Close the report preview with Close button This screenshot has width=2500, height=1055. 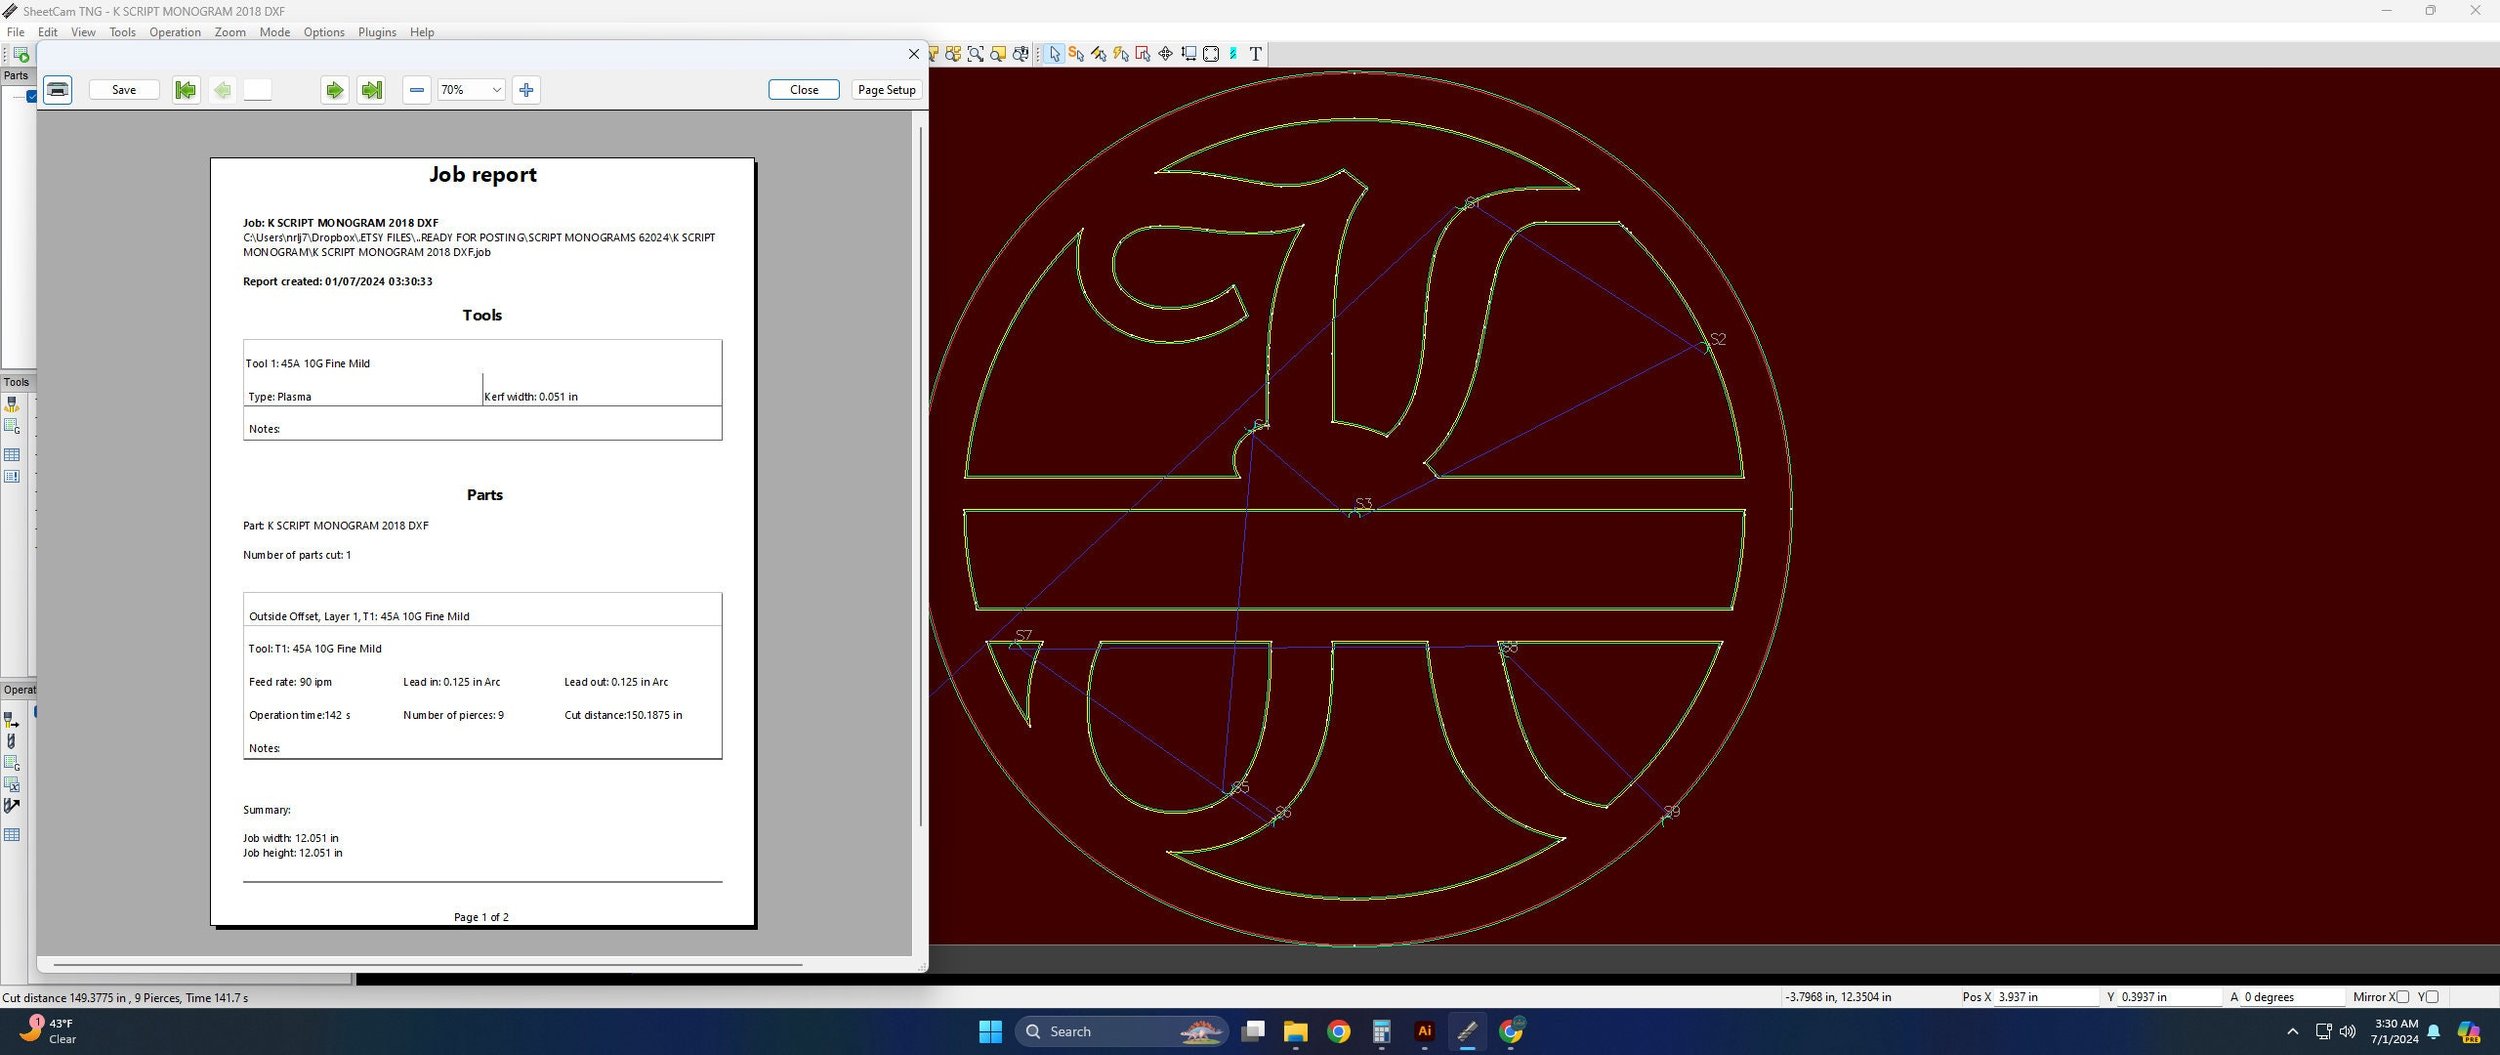(x=804, y=90)
